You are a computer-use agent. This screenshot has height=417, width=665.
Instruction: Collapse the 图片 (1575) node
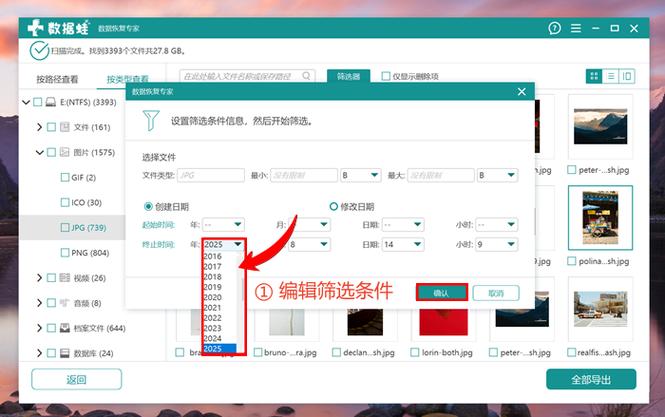(39, 152)
